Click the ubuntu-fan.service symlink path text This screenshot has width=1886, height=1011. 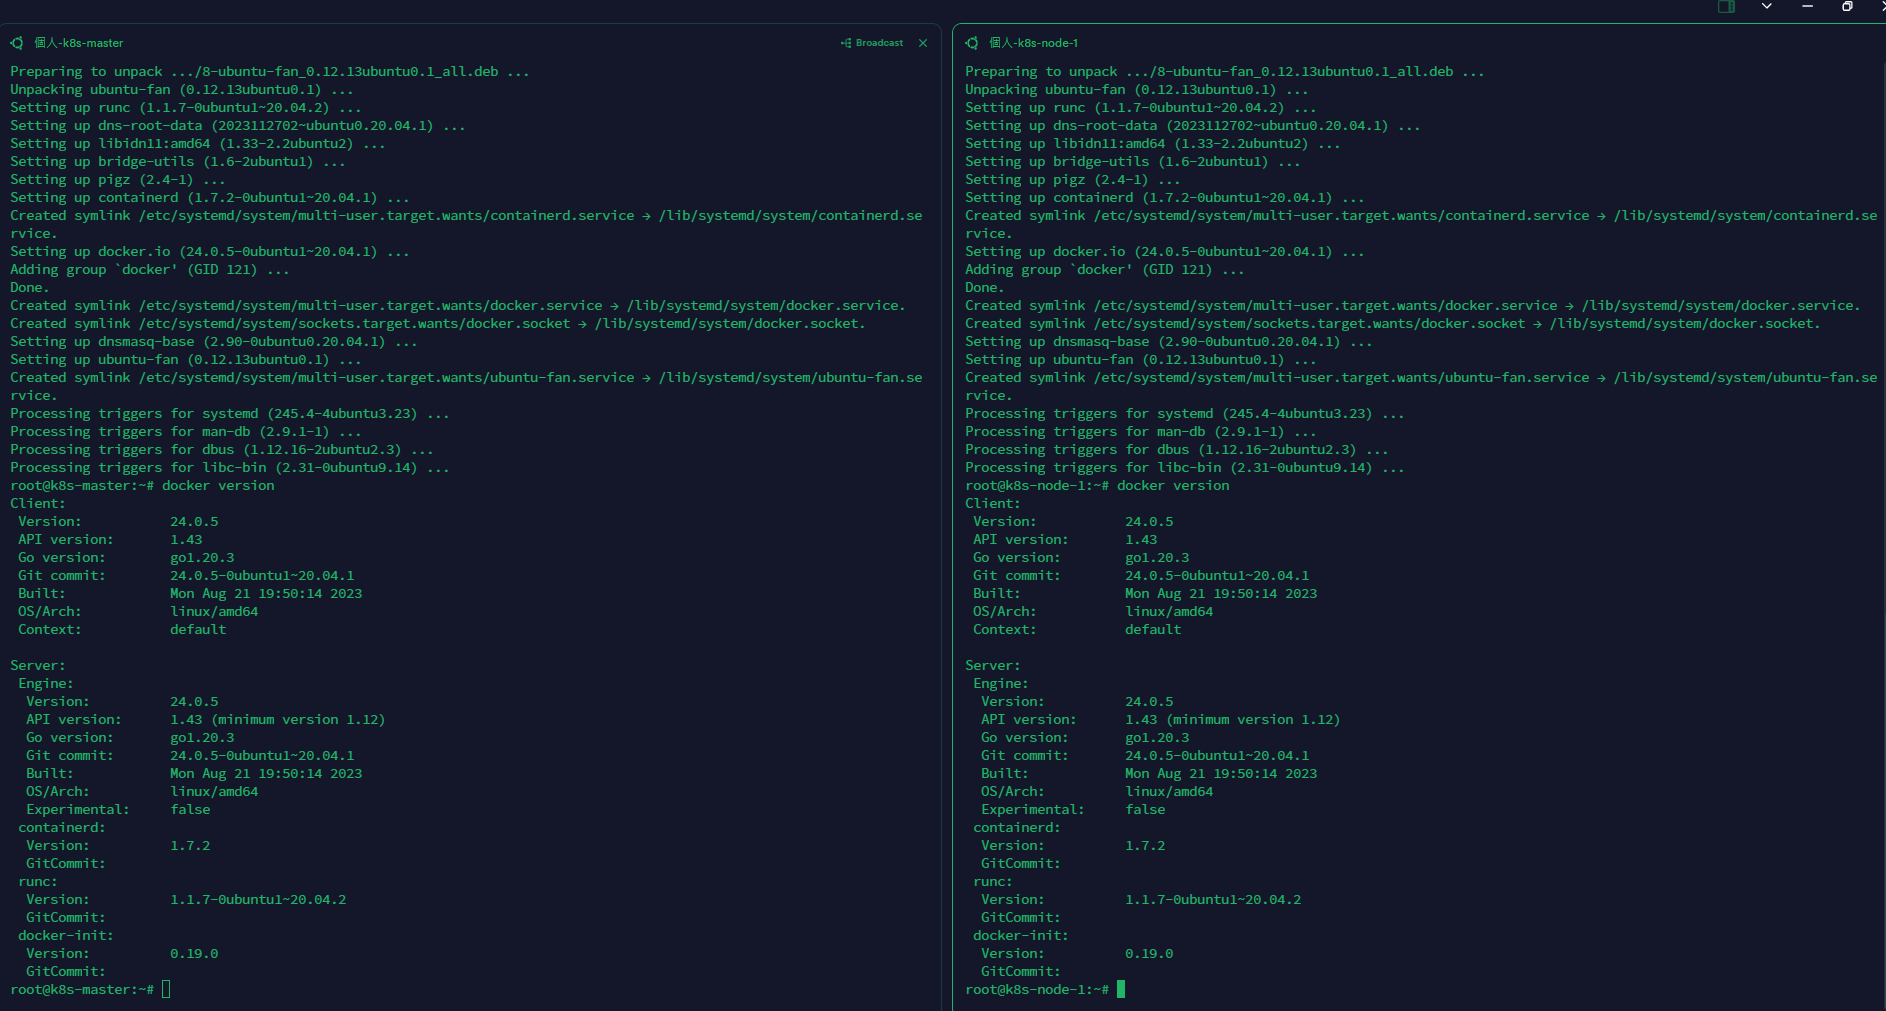click(x=468, y=377)
